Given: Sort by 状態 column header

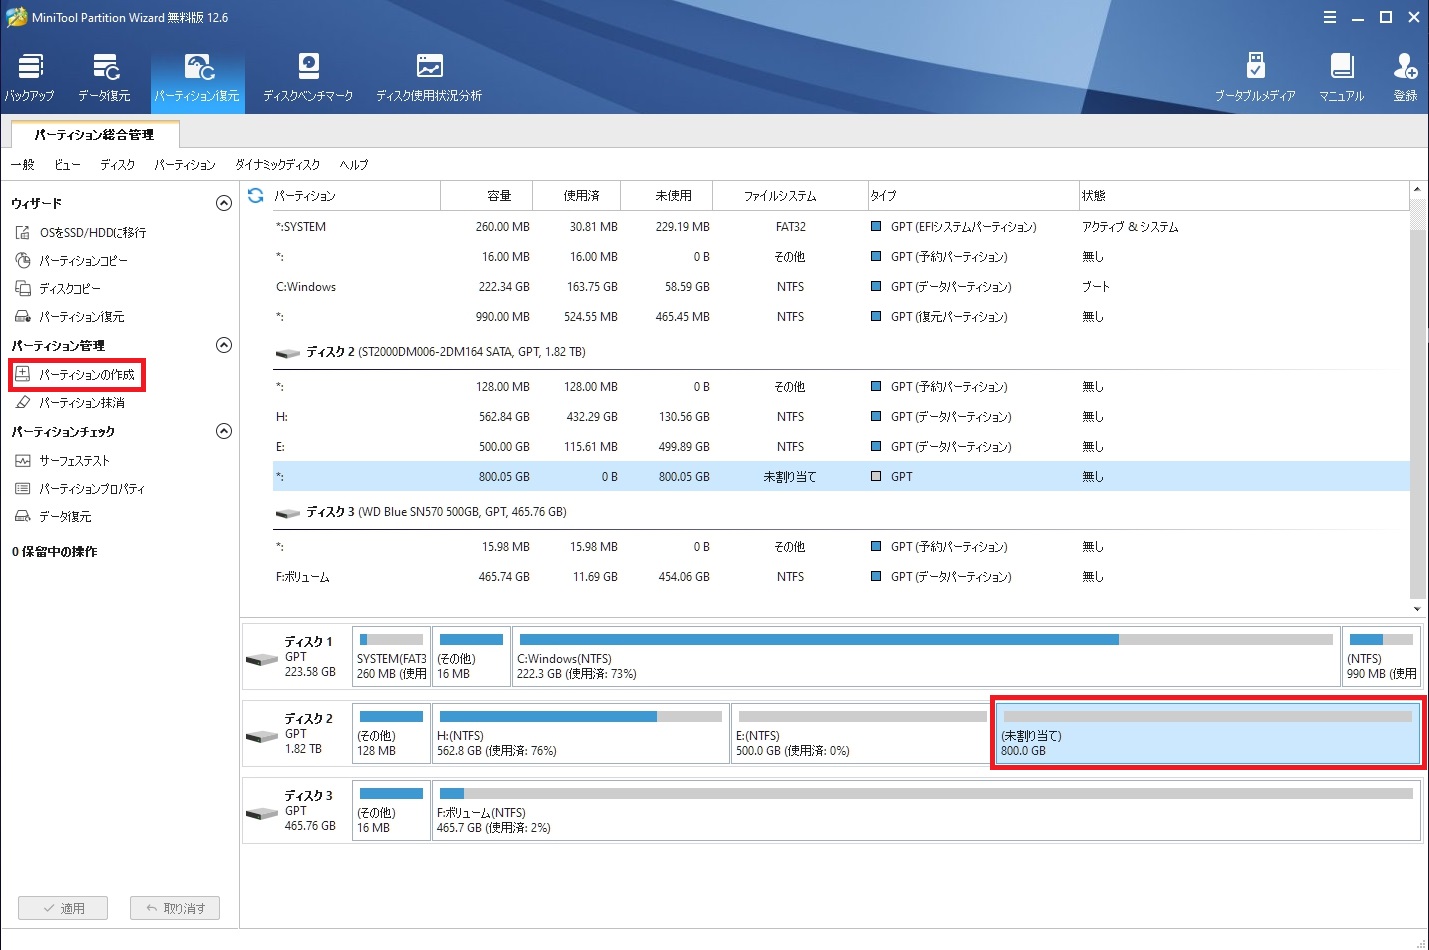Looking at the screenshot, I should [x=1243, y=196].
